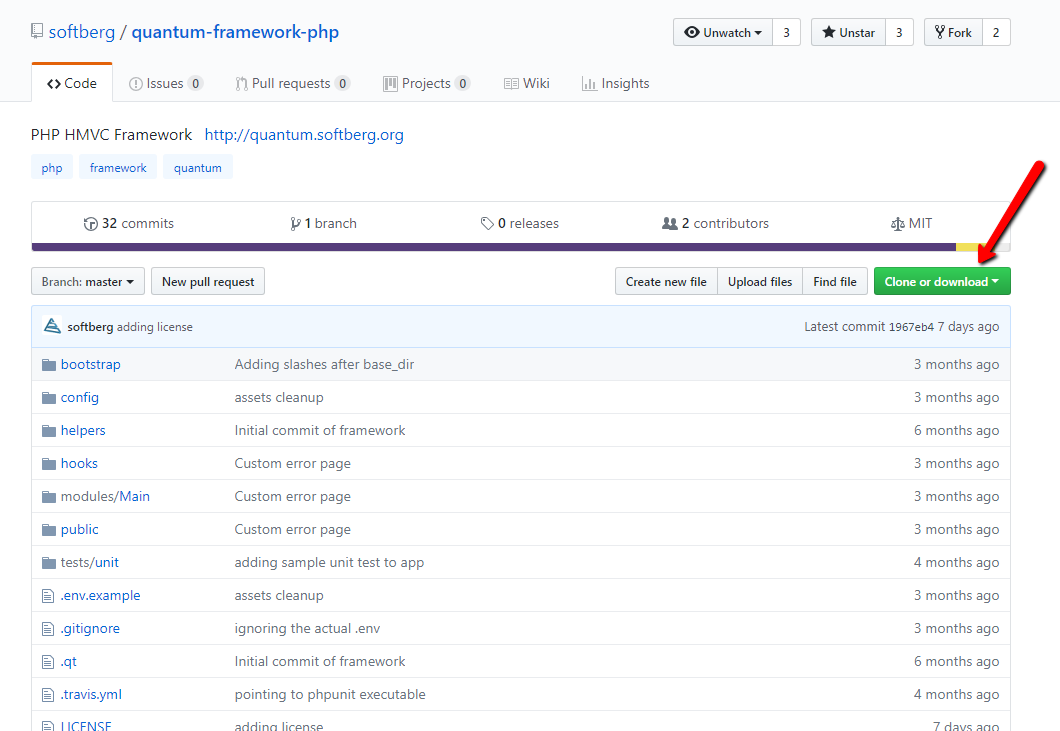Click the public folder icon

click(x=49, y=530)
